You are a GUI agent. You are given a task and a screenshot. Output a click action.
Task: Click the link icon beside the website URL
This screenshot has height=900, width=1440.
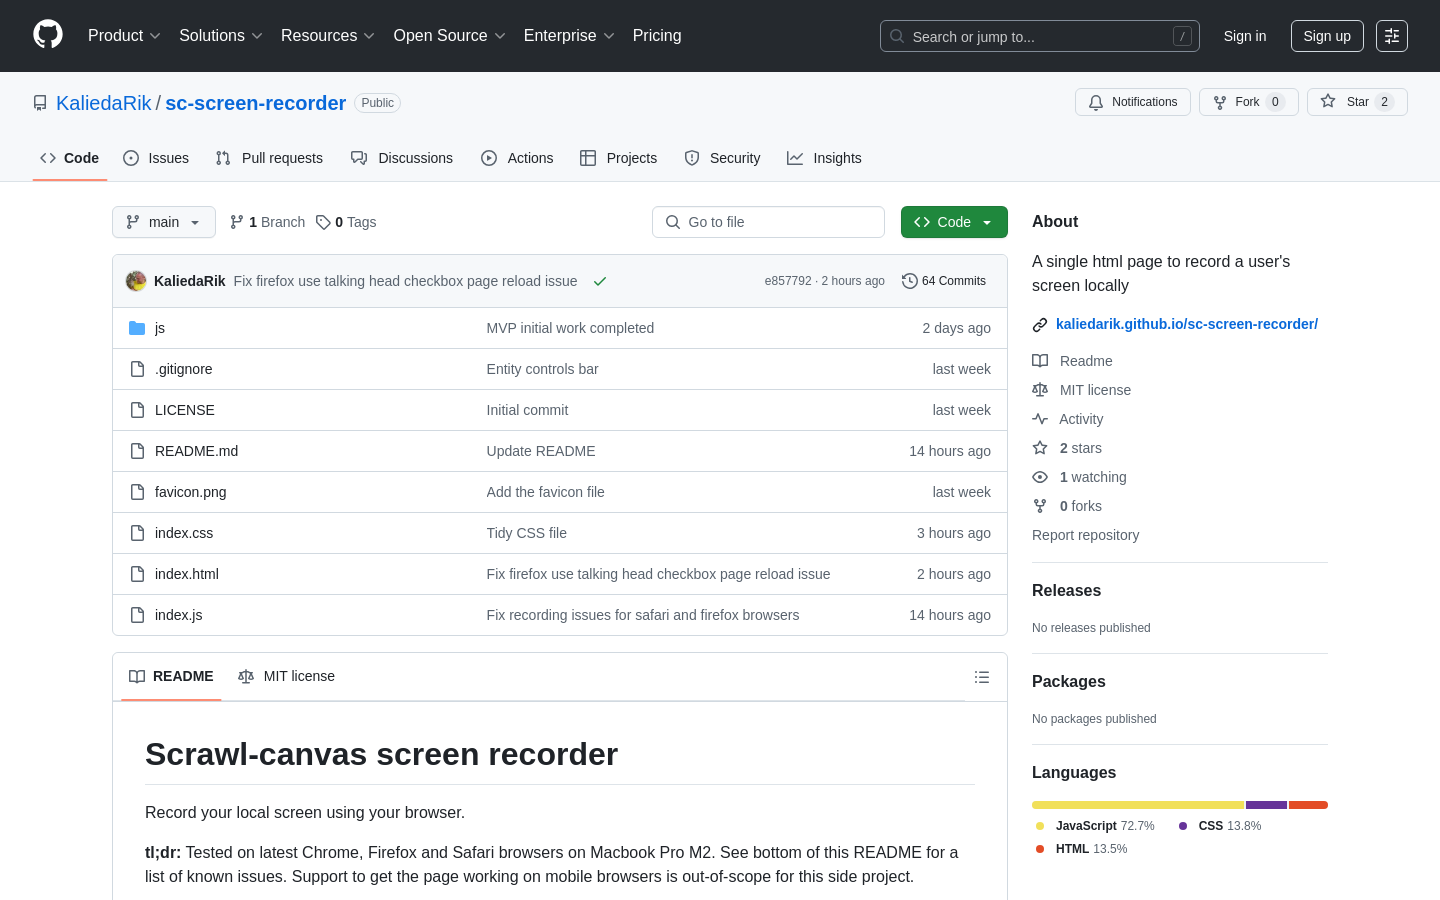point(1040,324)
